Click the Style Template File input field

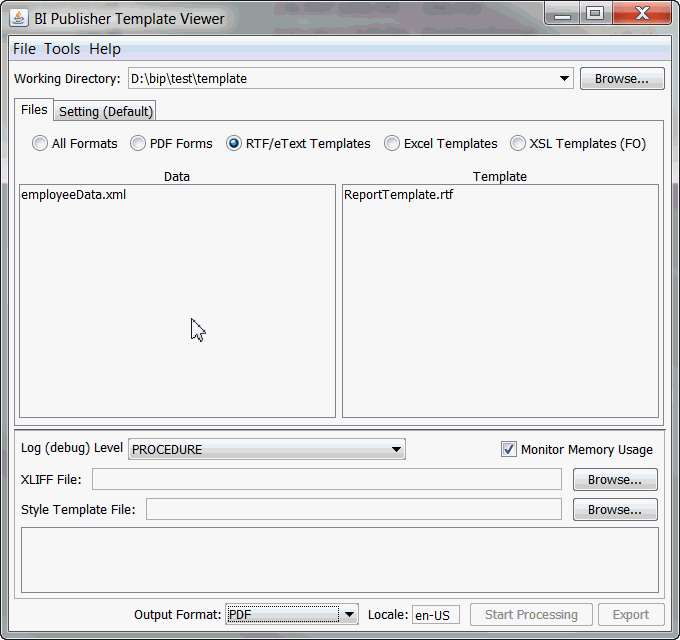point(353,509)
